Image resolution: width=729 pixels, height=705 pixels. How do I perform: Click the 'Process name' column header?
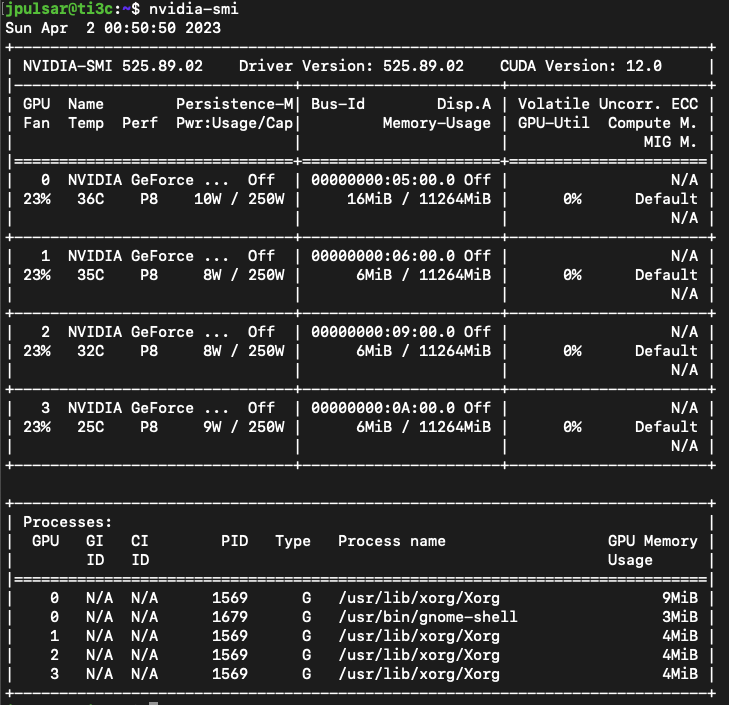point(391,541)
